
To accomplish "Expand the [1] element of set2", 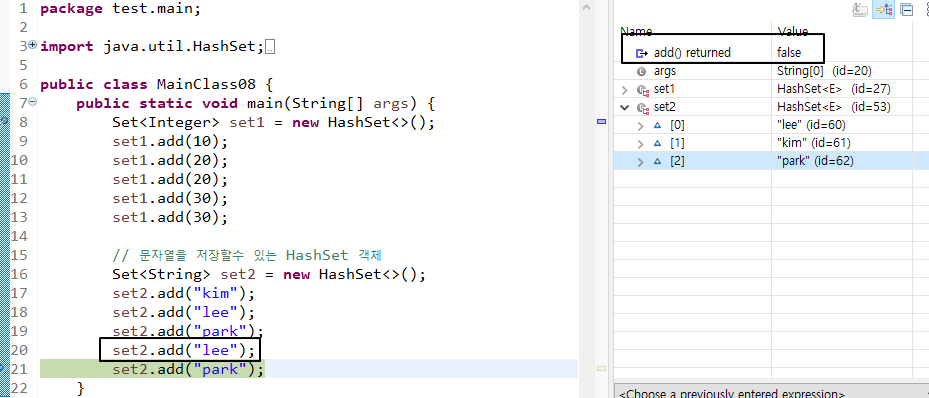I will 640,143.
